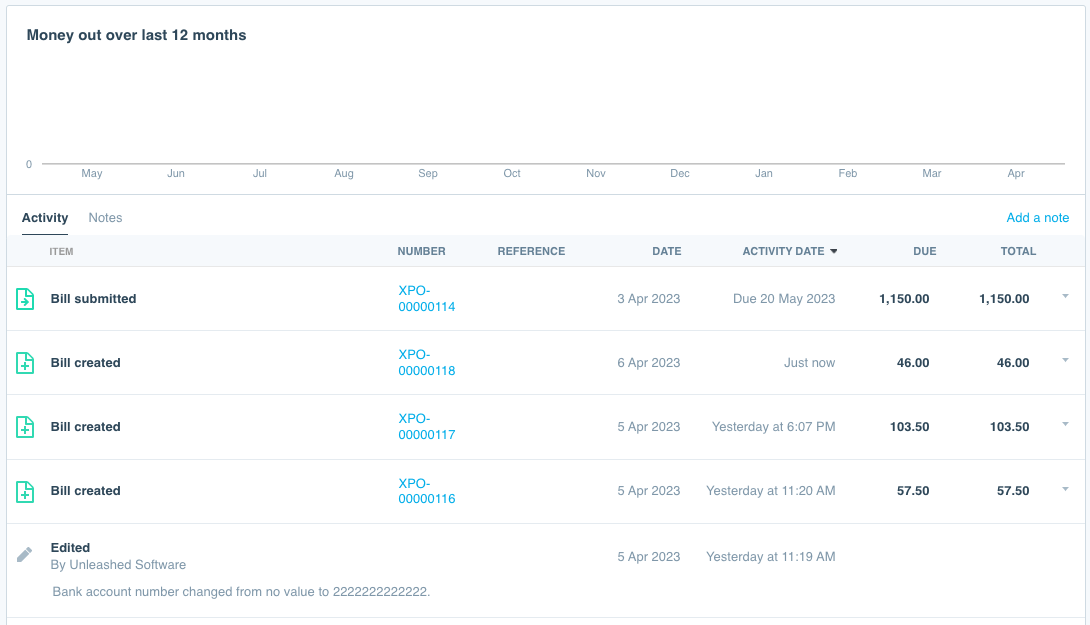Open the row menu arrow for 46.00 bill
1090x625 pixels.
pos(1065,360)
